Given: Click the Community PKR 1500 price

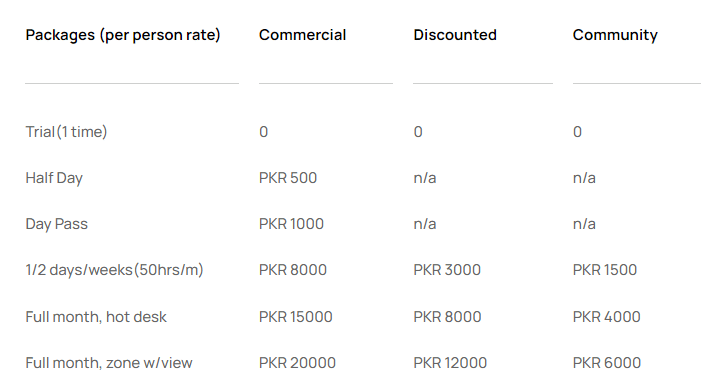Looking at the screenshot, I should point(605,270).
